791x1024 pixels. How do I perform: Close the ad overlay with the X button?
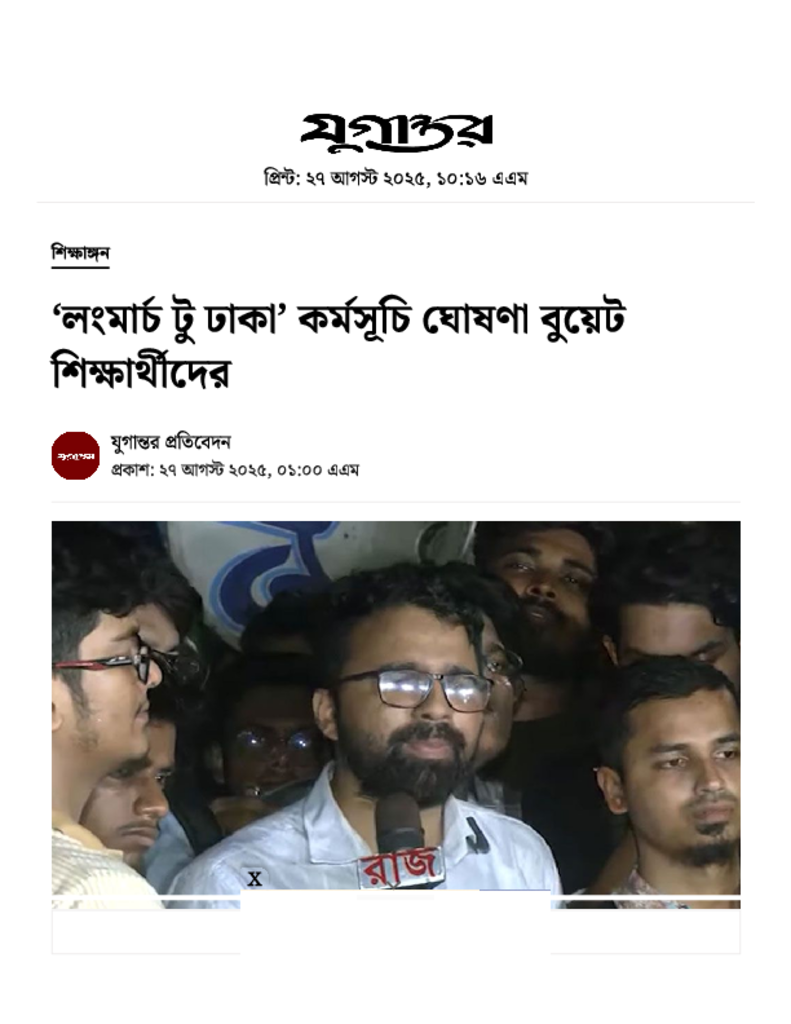[255, 878]
